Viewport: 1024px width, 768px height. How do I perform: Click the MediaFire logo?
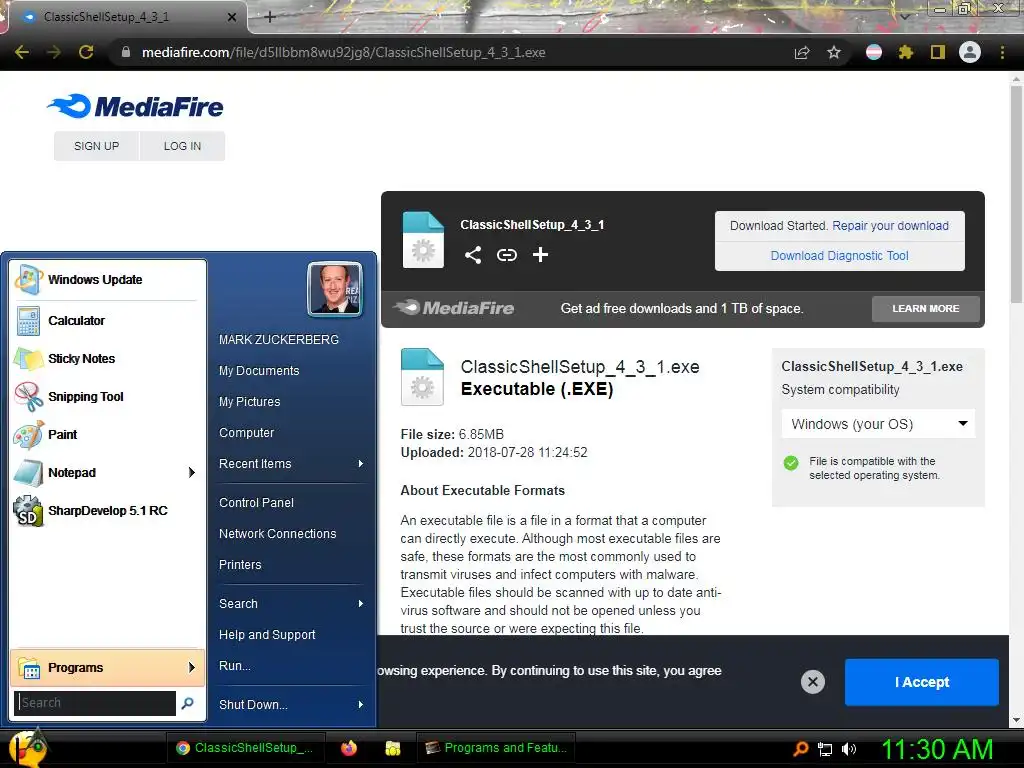[x=136, y=106]
